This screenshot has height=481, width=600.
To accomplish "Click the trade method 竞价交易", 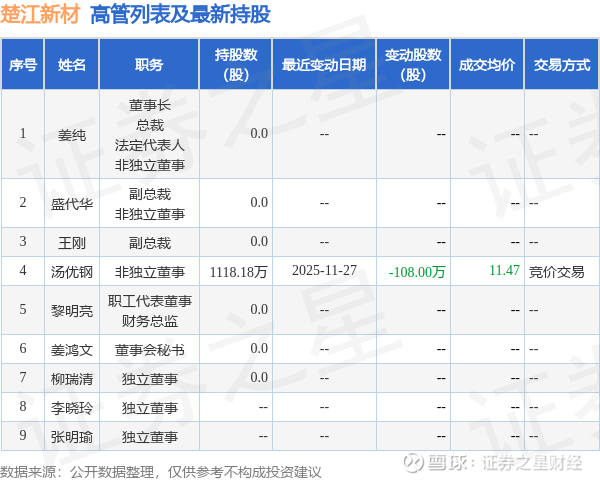I will pos(556,272).
